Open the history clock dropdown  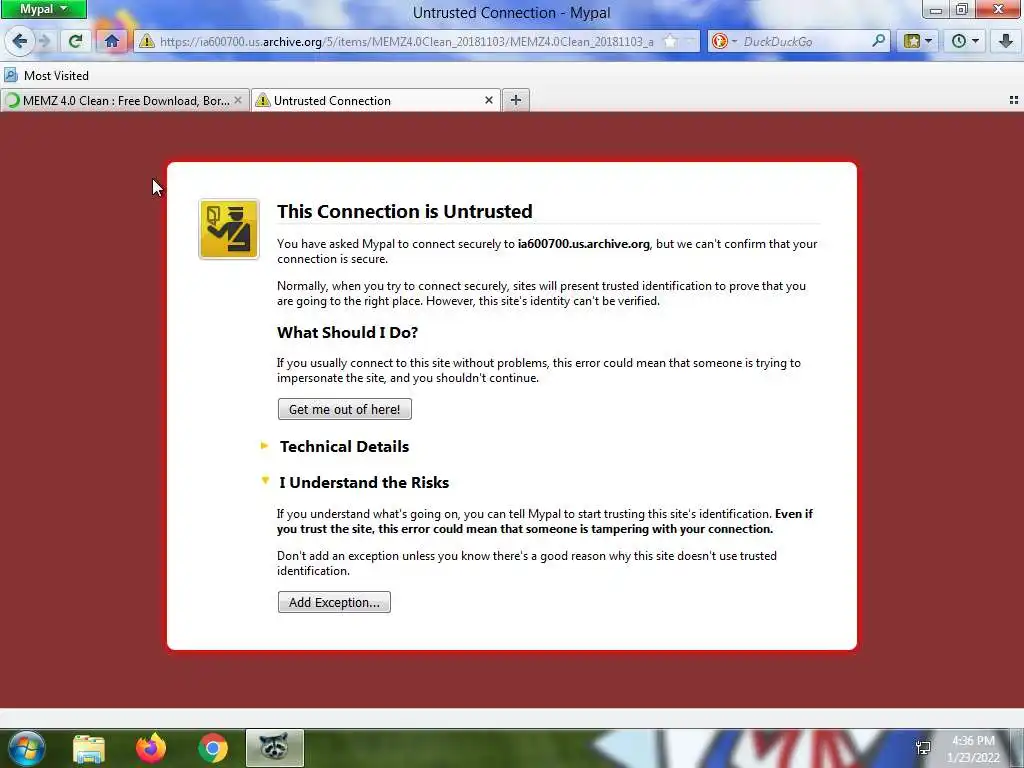[965, 42]
